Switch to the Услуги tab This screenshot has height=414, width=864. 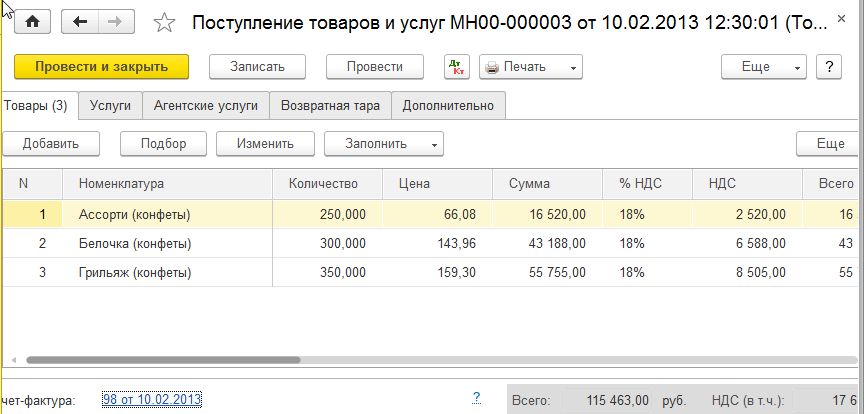pyautogui.click(x=110, y=105)
